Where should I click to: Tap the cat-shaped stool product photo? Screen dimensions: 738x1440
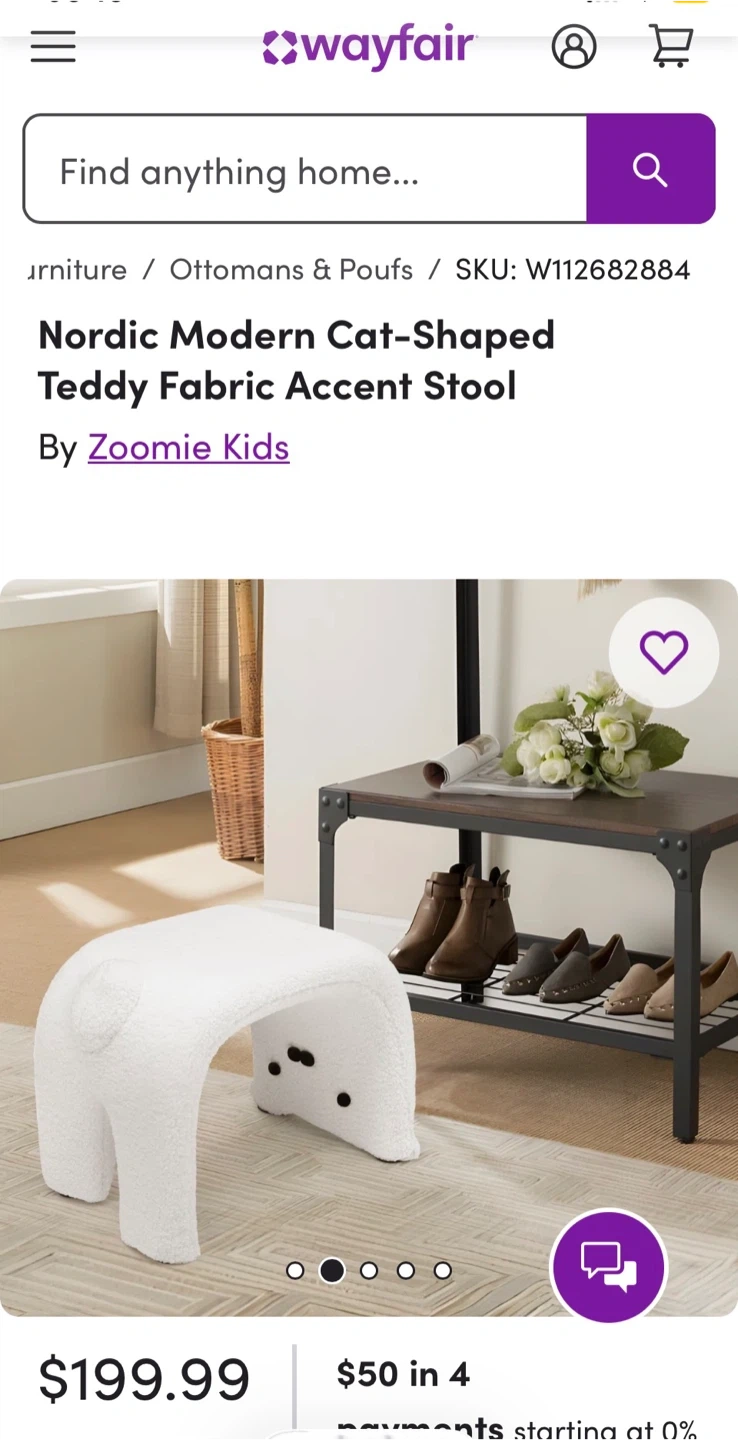click(x=369, y=948)
